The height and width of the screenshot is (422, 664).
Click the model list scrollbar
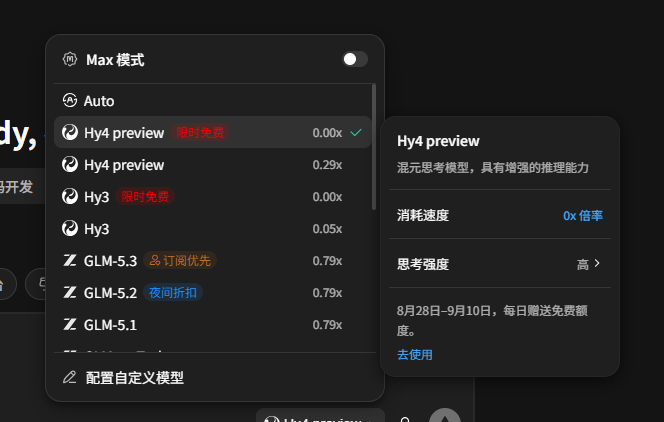tap(374, 147)
